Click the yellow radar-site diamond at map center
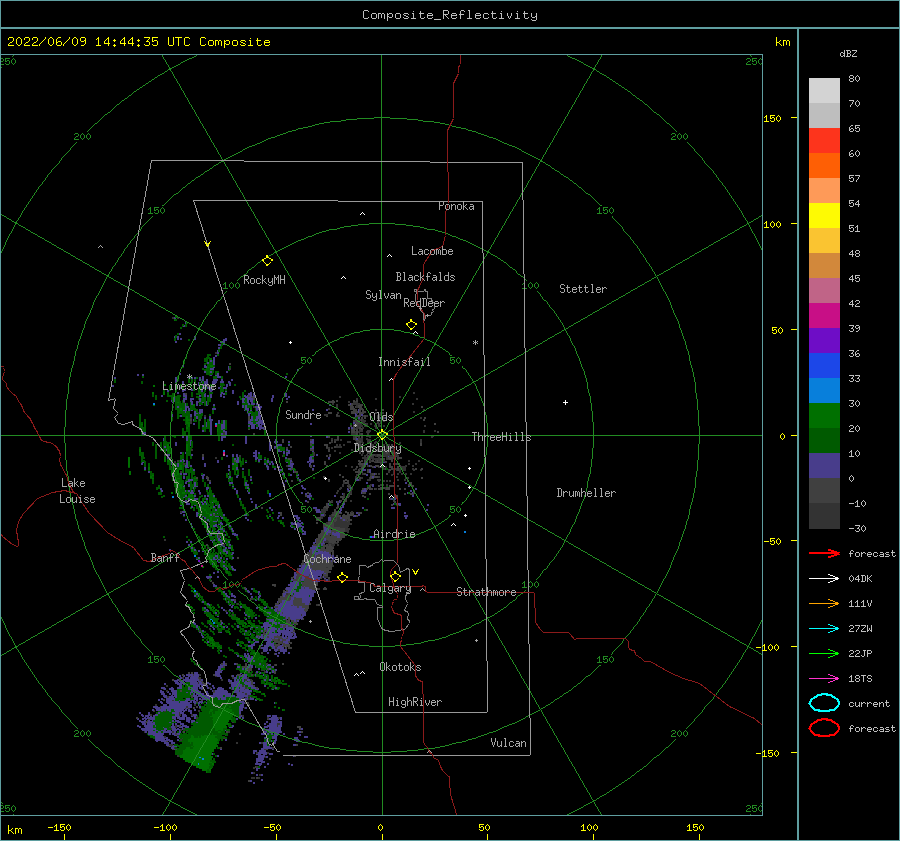Screen dimensions: 900x841 click(x=382, y=435)
